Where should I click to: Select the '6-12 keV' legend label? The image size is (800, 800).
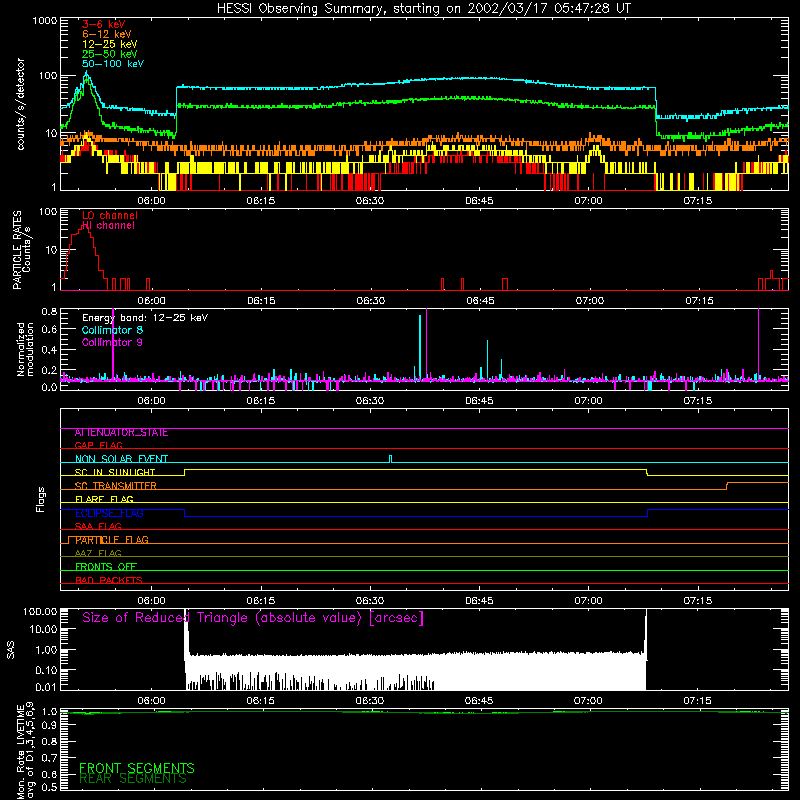pyautogui.click(x=106, y=34)
